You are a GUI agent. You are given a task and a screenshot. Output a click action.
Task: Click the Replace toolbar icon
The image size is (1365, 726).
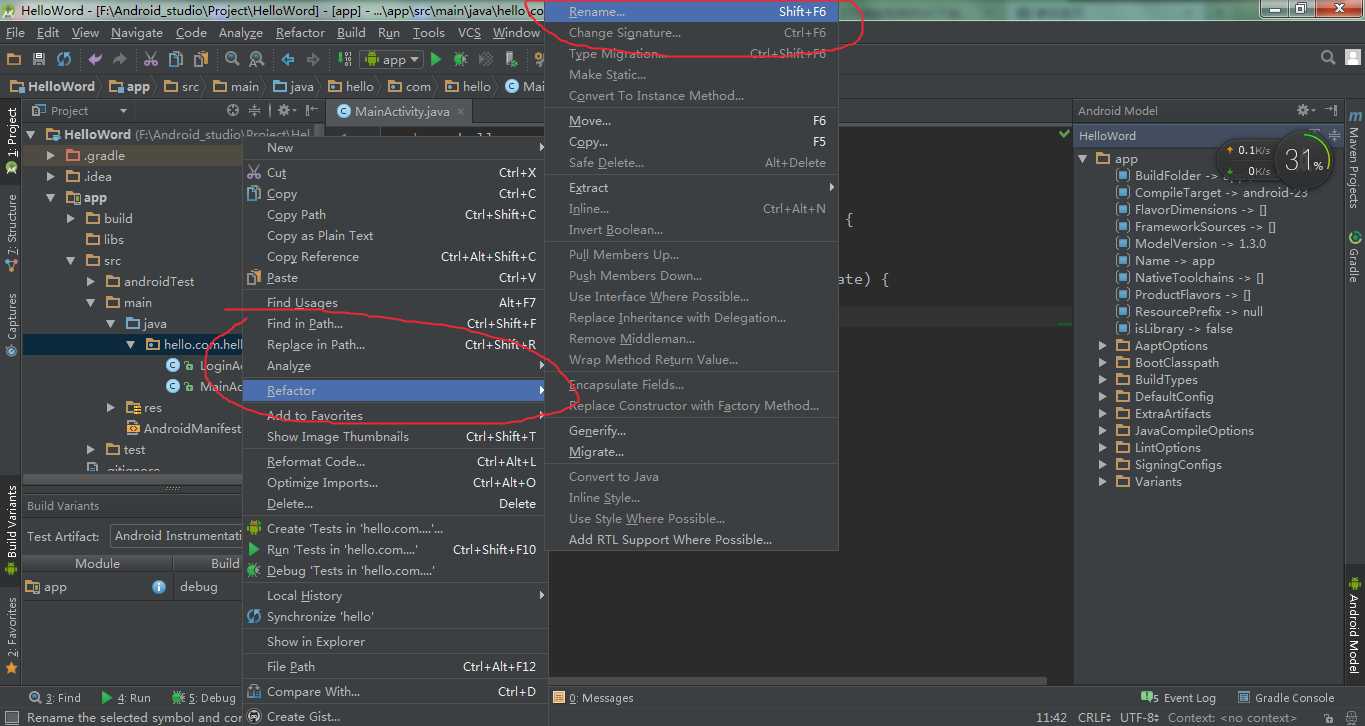pyautogui.click(x=257, y=60)
